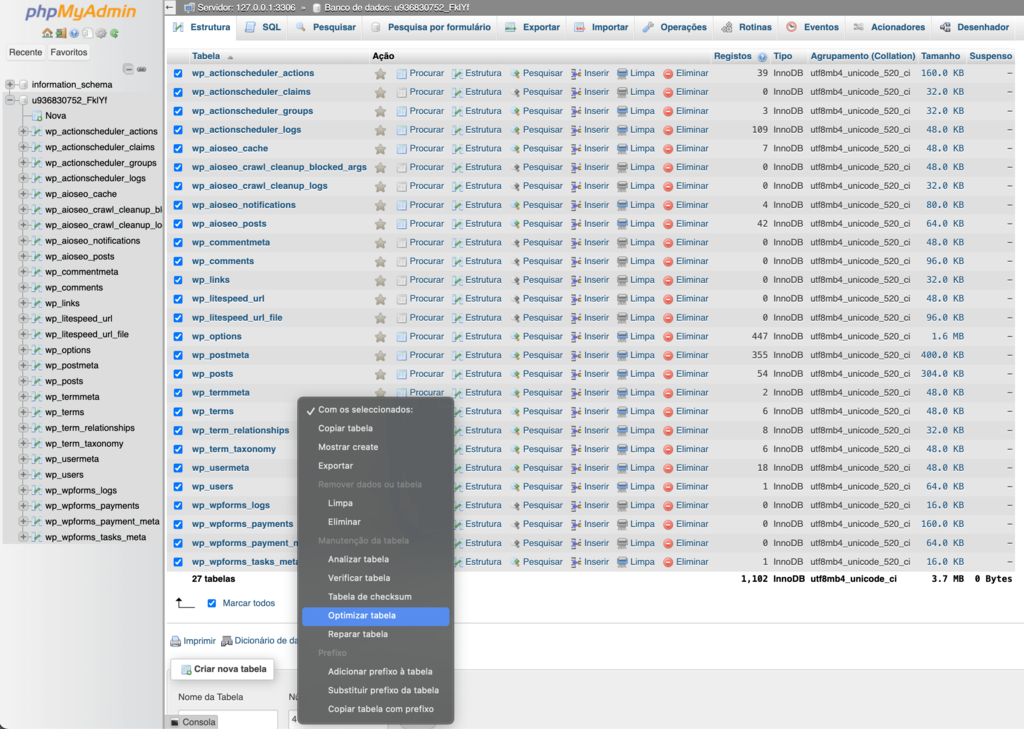Open the navigation settings gear icon

pyautogui.click(x=101, y=33)
